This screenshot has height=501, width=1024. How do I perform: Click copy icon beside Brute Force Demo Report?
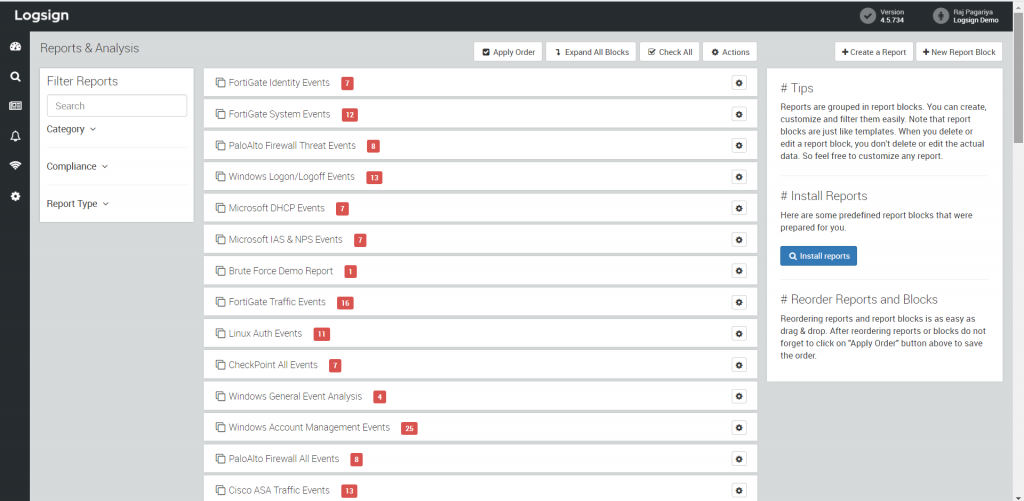pos(219,270)
